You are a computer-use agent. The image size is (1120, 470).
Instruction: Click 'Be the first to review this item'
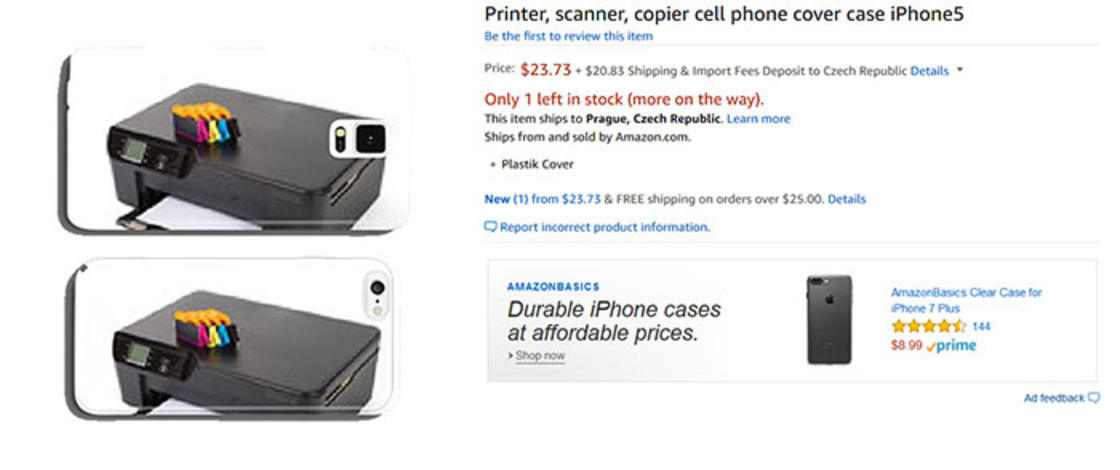click(568, 36)
